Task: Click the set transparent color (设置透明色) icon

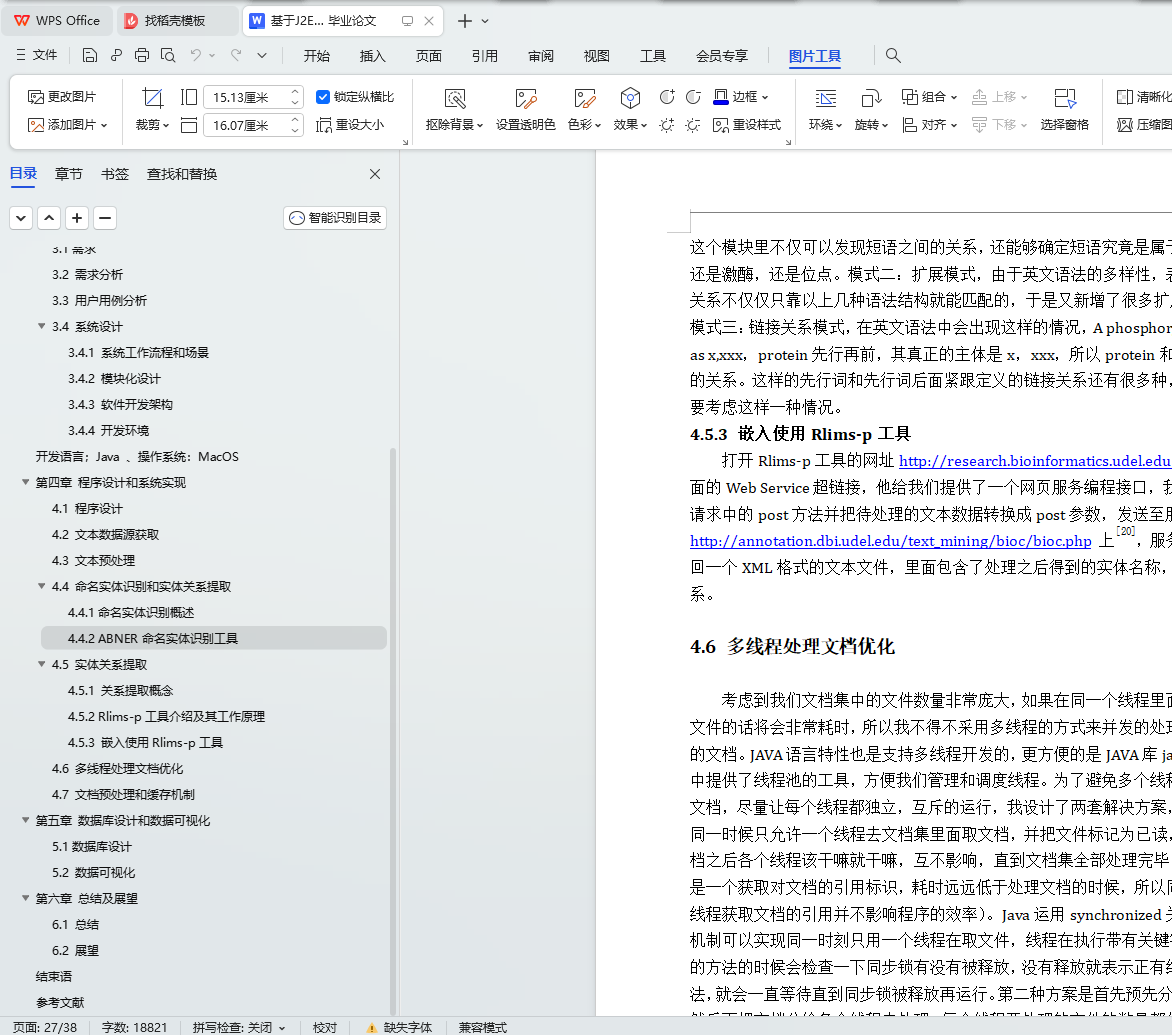Action: click(x=526, y=98)
